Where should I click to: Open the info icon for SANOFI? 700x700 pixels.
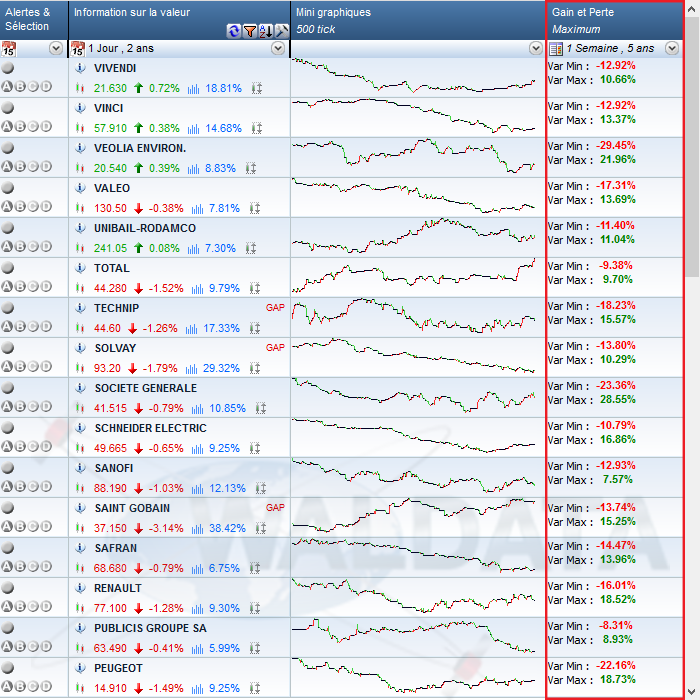pos(80,468)
